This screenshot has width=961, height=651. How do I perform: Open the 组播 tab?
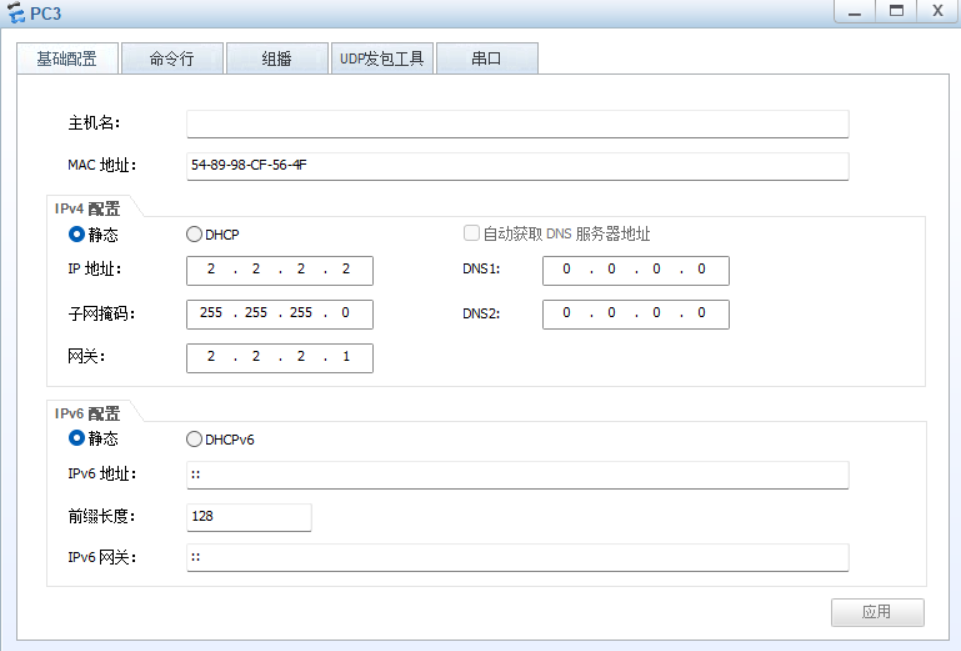(x=277, y=59)
